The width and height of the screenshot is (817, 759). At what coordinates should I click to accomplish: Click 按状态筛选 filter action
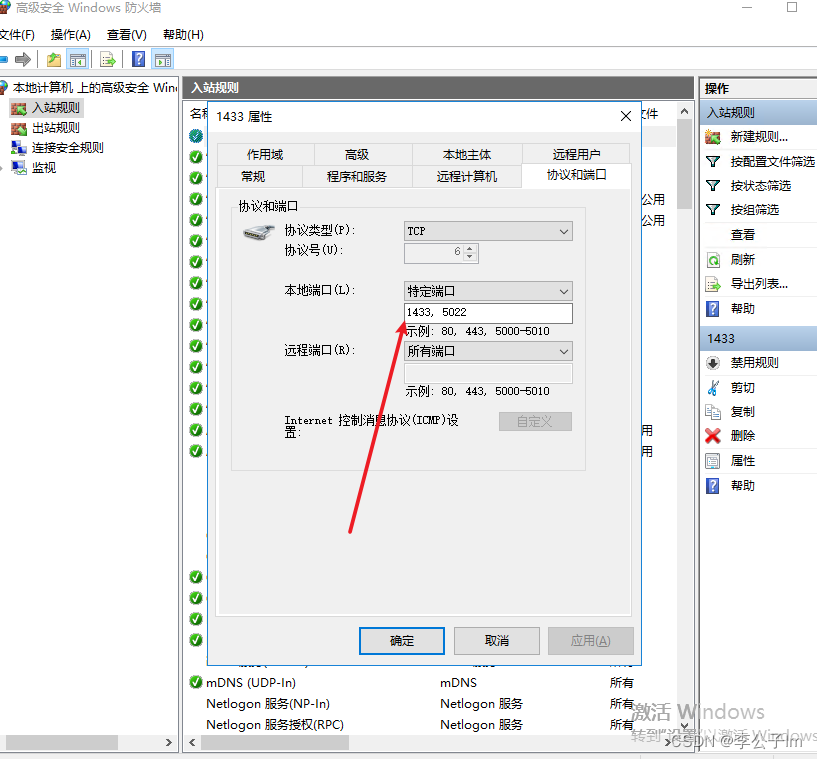point(759,185)
